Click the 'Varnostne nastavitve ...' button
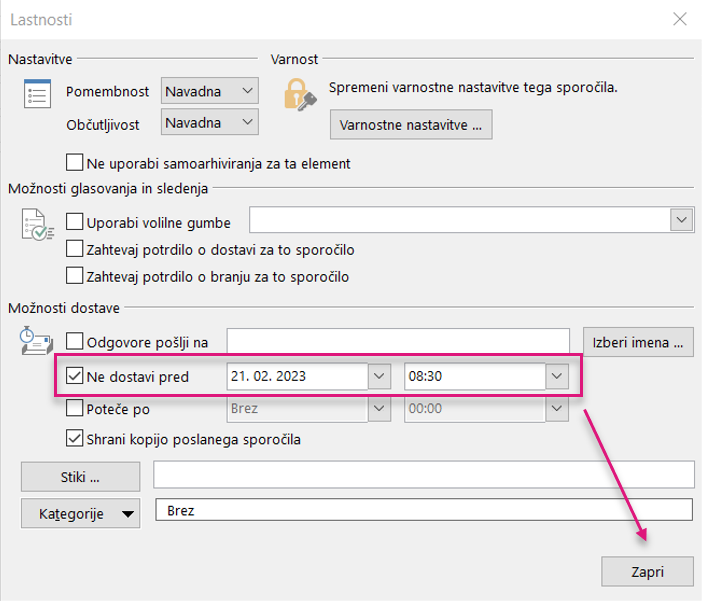Screen dimensions: 702x601 tap(411, 124)
